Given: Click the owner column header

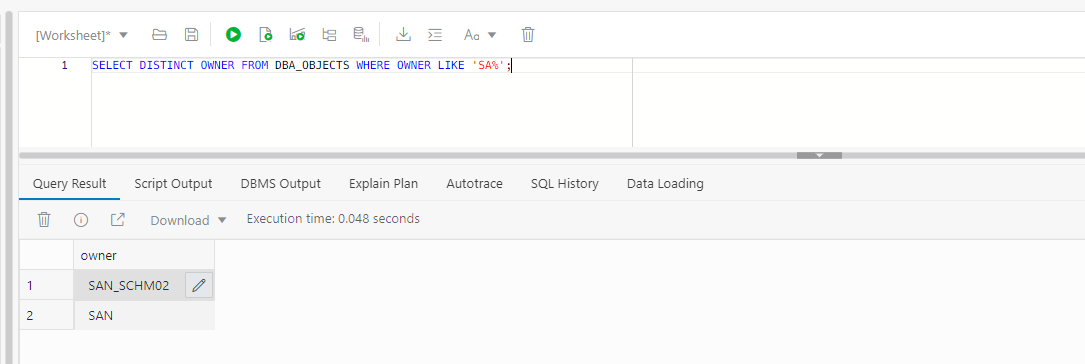Looking at the screenshot, I should pos(144,255).
